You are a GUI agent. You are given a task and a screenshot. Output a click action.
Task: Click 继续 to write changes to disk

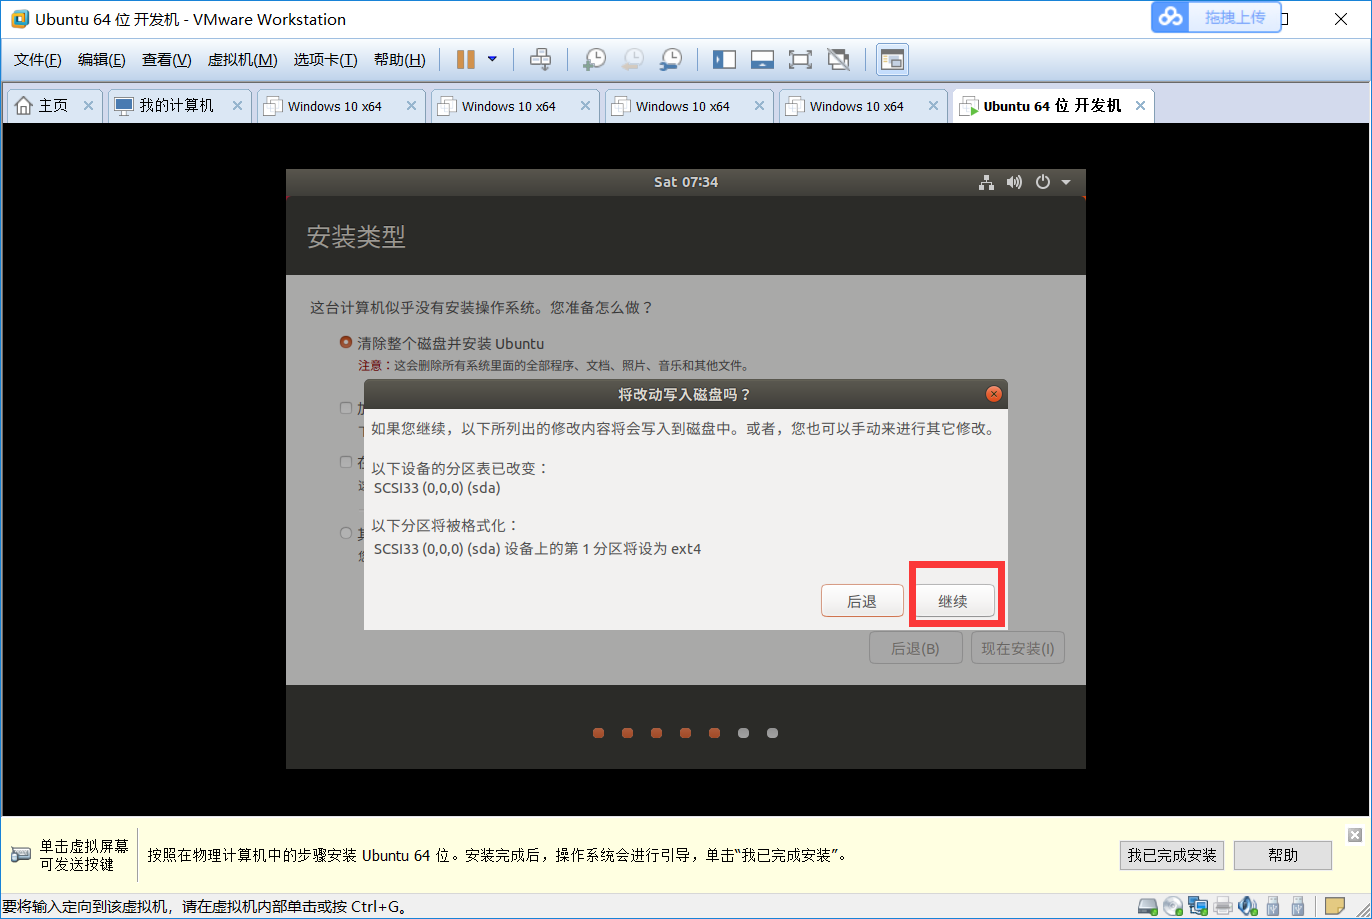[x=953, y=601]
